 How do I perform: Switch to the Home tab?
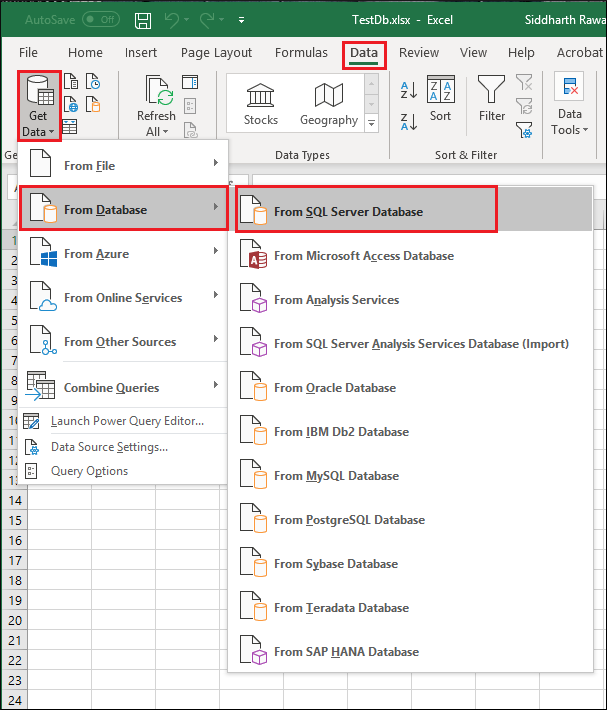coord(85,53)
